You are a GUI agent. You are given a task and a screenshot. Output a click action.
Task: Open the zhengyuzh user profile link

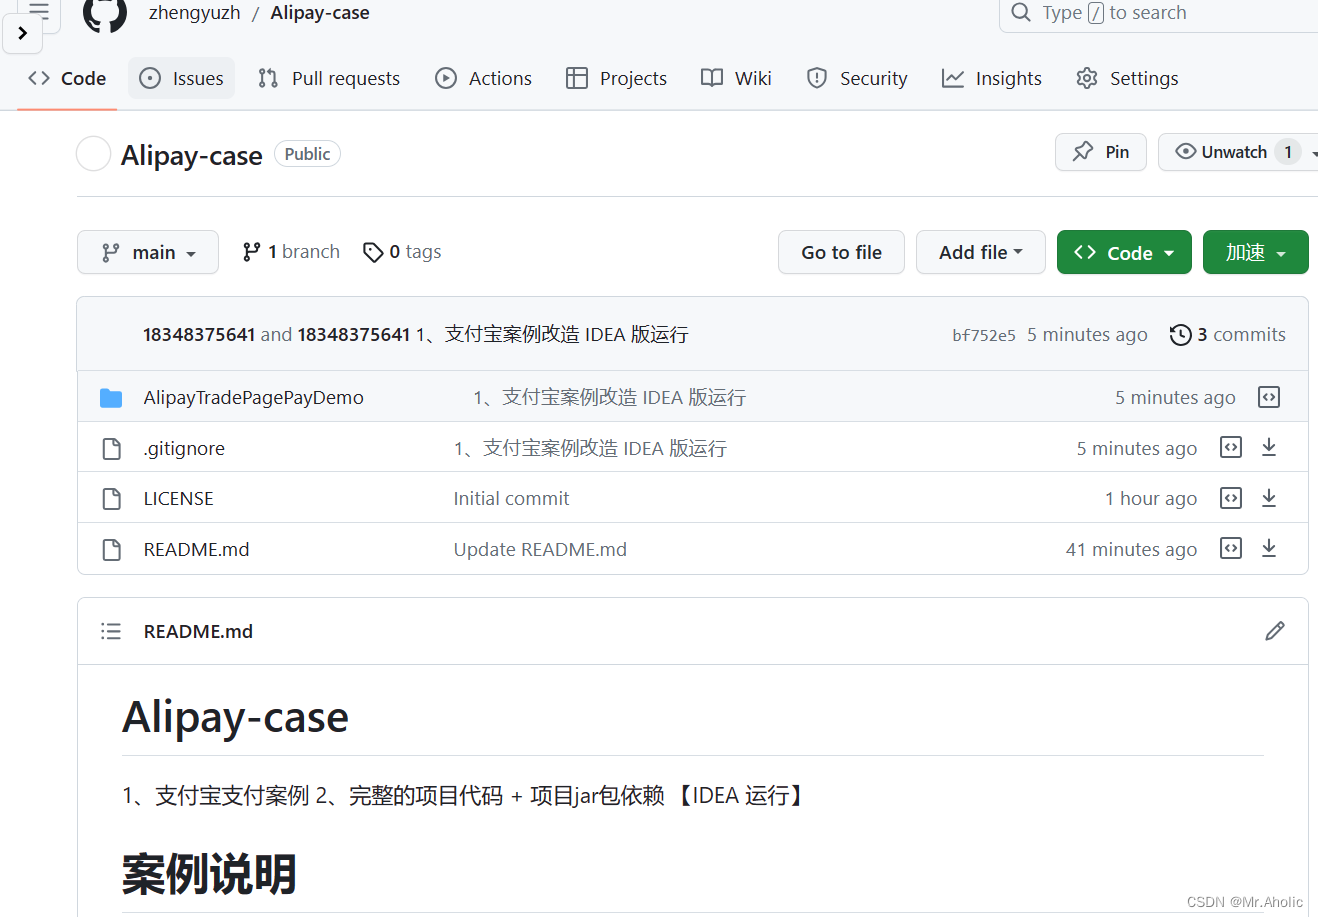(194, 13)
